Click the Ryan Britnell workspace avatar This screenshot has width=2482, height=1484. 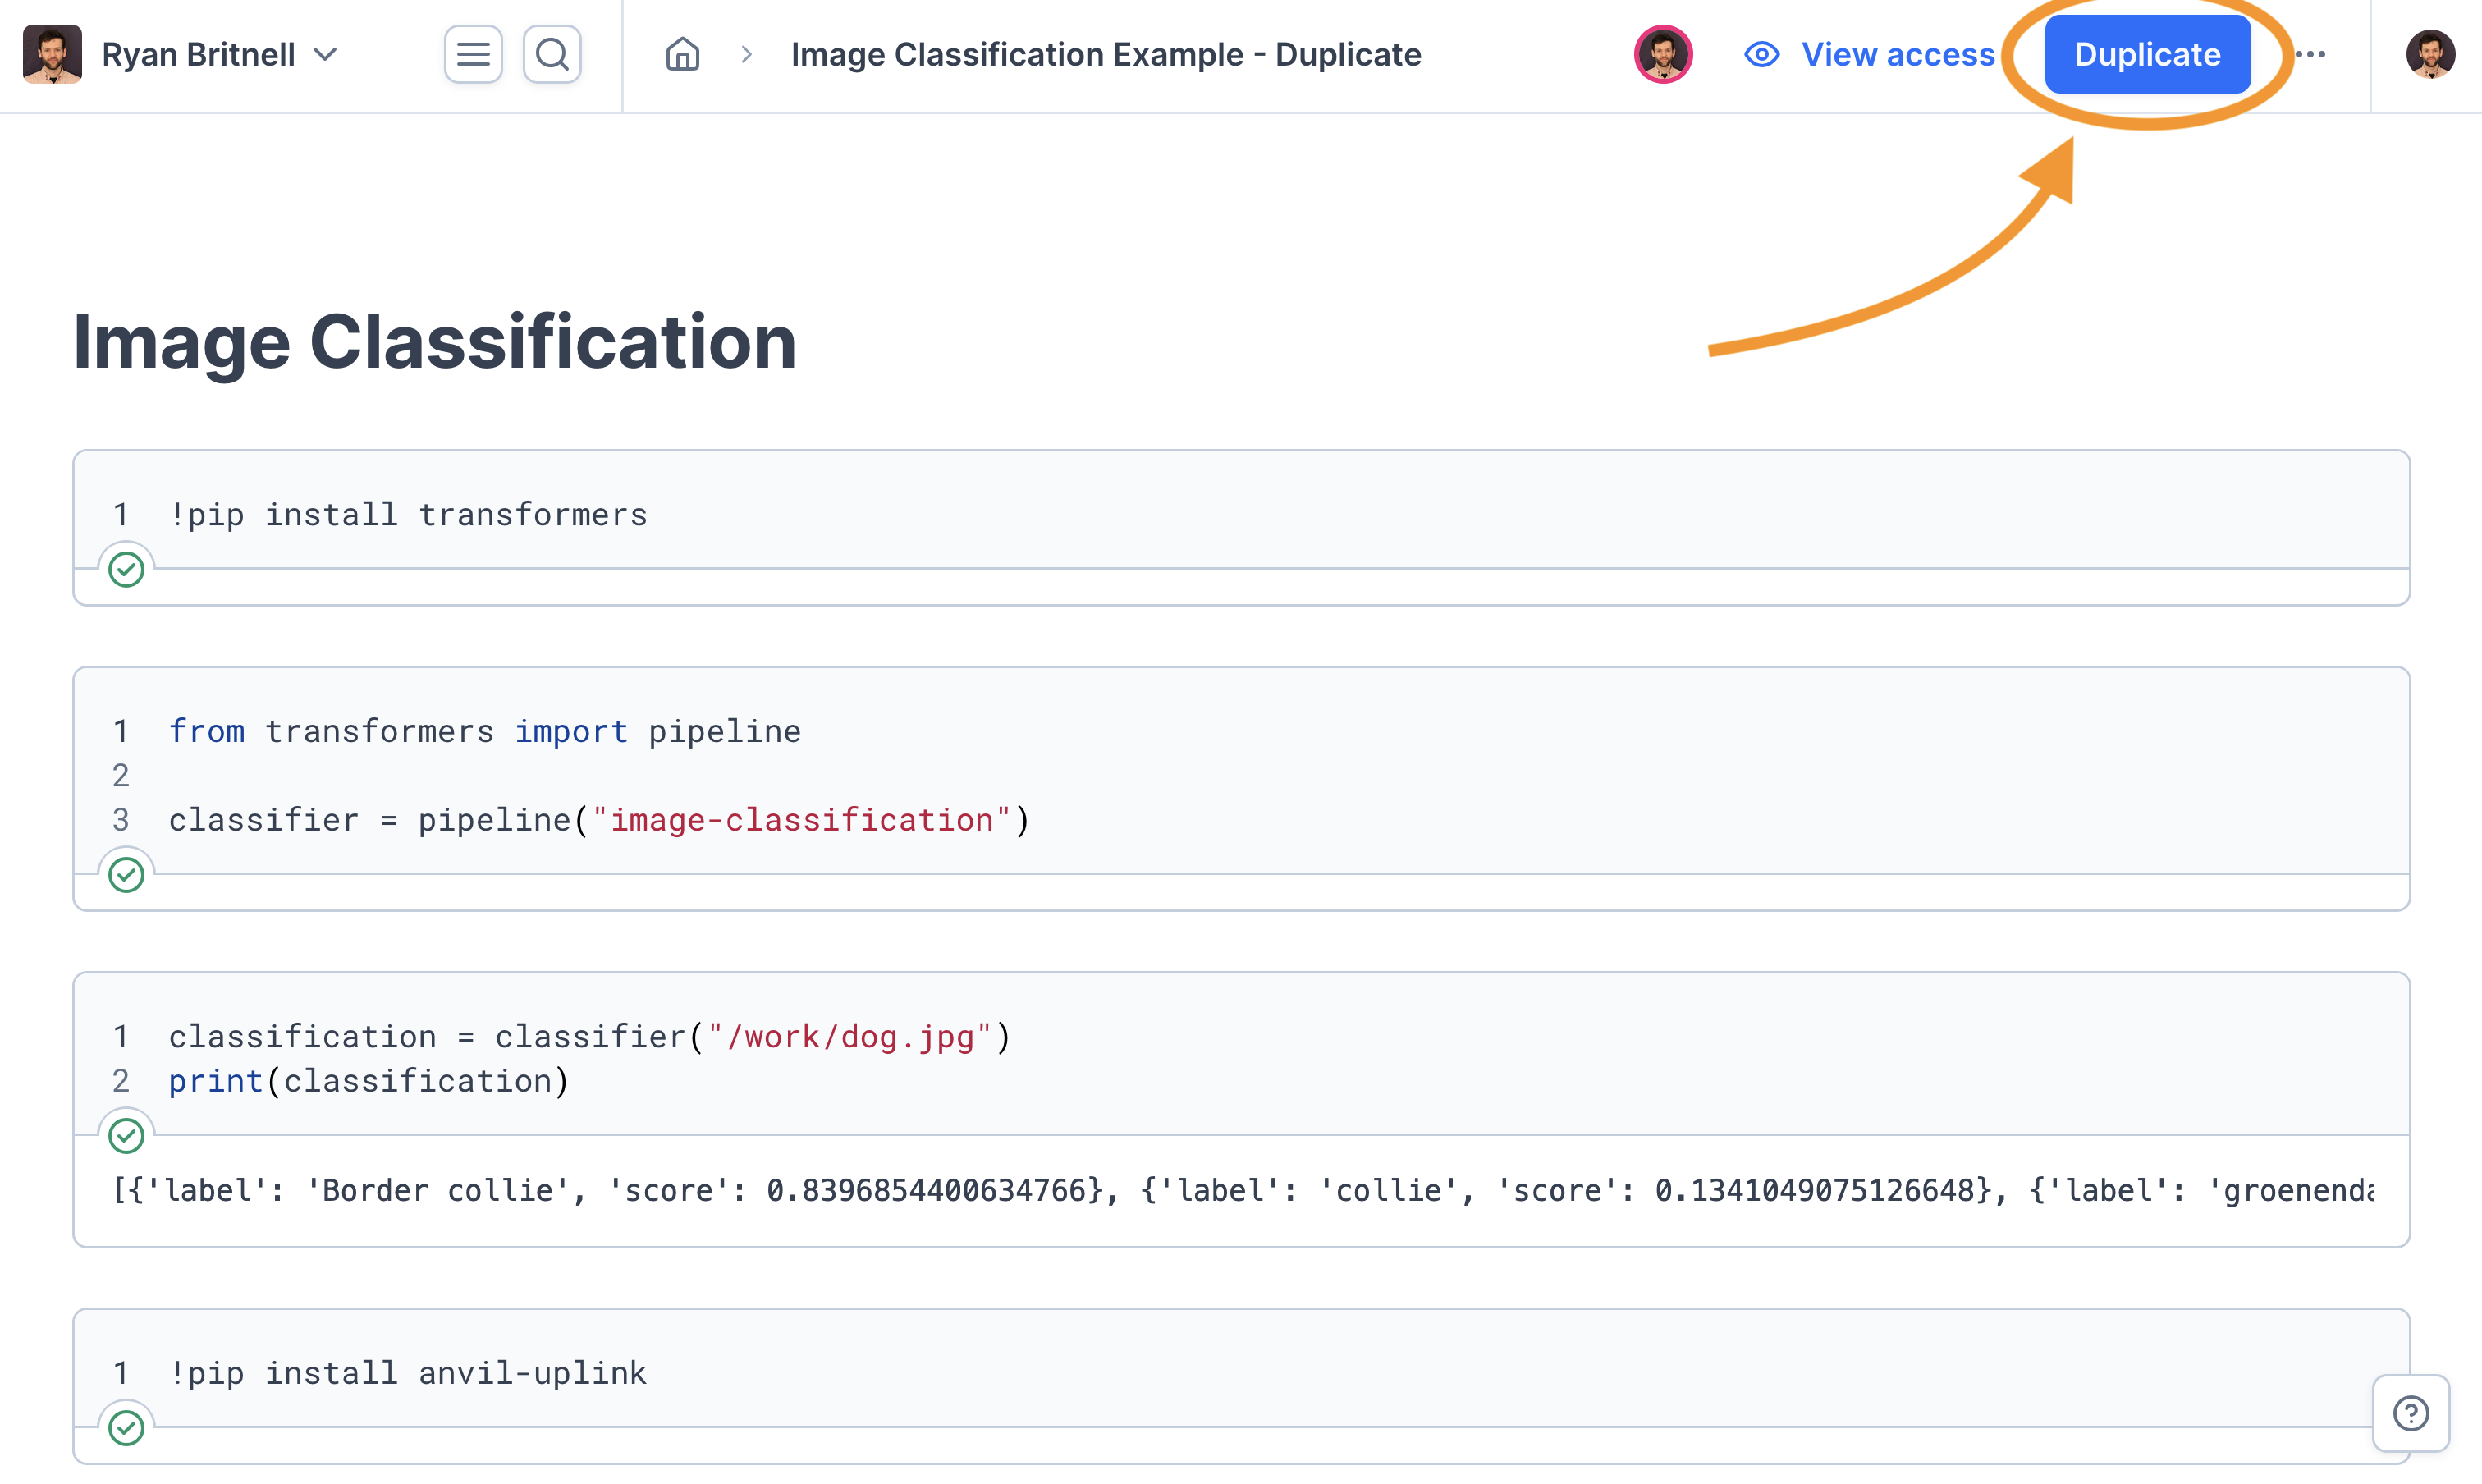coord(52,54)
